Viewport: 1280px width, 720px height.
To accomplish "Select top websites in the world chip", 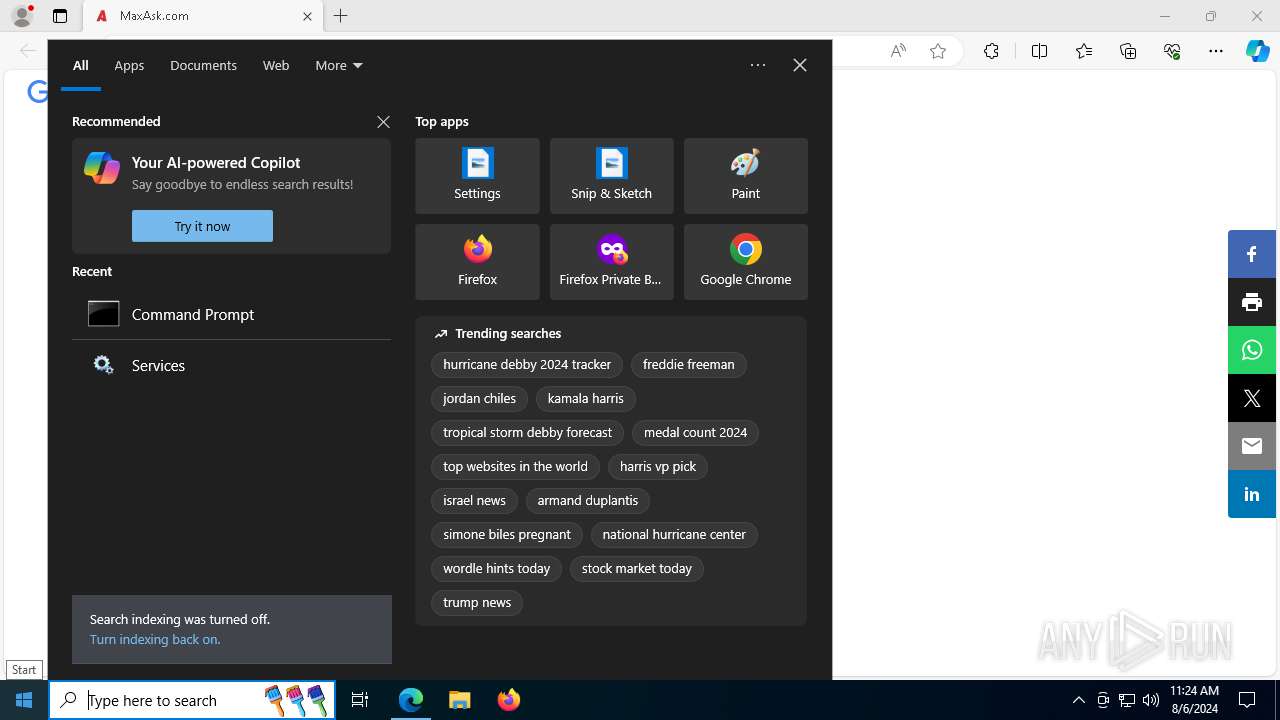I will click(515, 467).
